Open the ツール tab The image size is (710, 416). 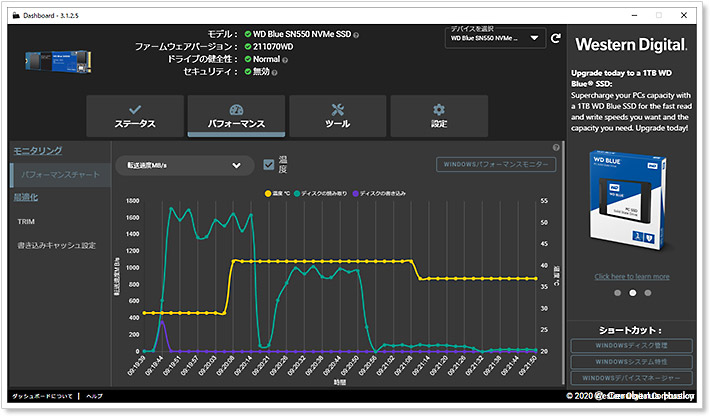[x=338, y=116]
